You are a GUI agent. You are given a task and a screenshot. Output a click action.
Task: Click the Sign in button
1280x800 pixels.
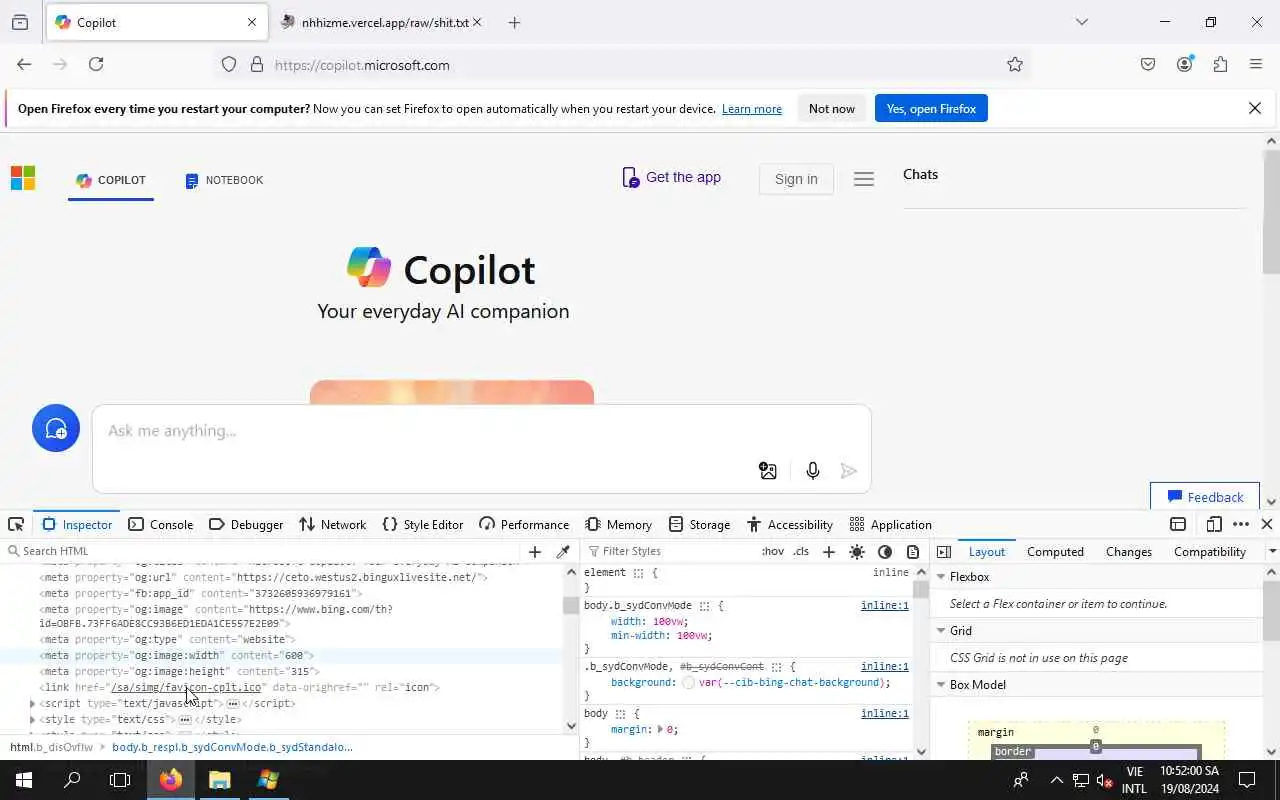(x=796, y=179)
